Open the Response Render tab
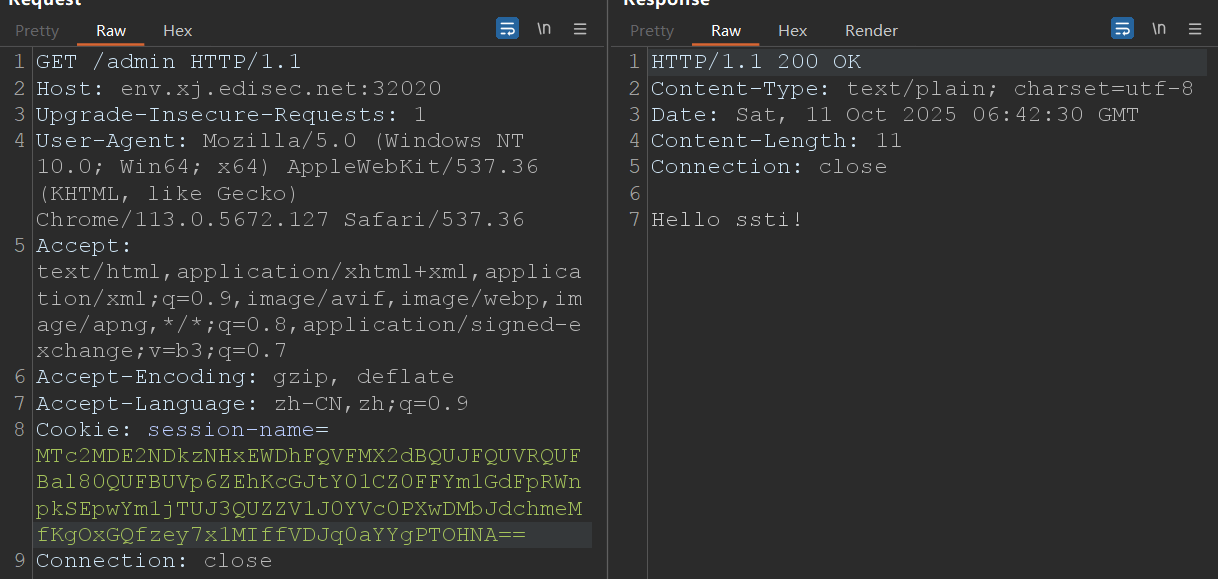Image resolution: width=1218 pixels, height=579 pixels. pyautogui.click(x=871, y=31)
